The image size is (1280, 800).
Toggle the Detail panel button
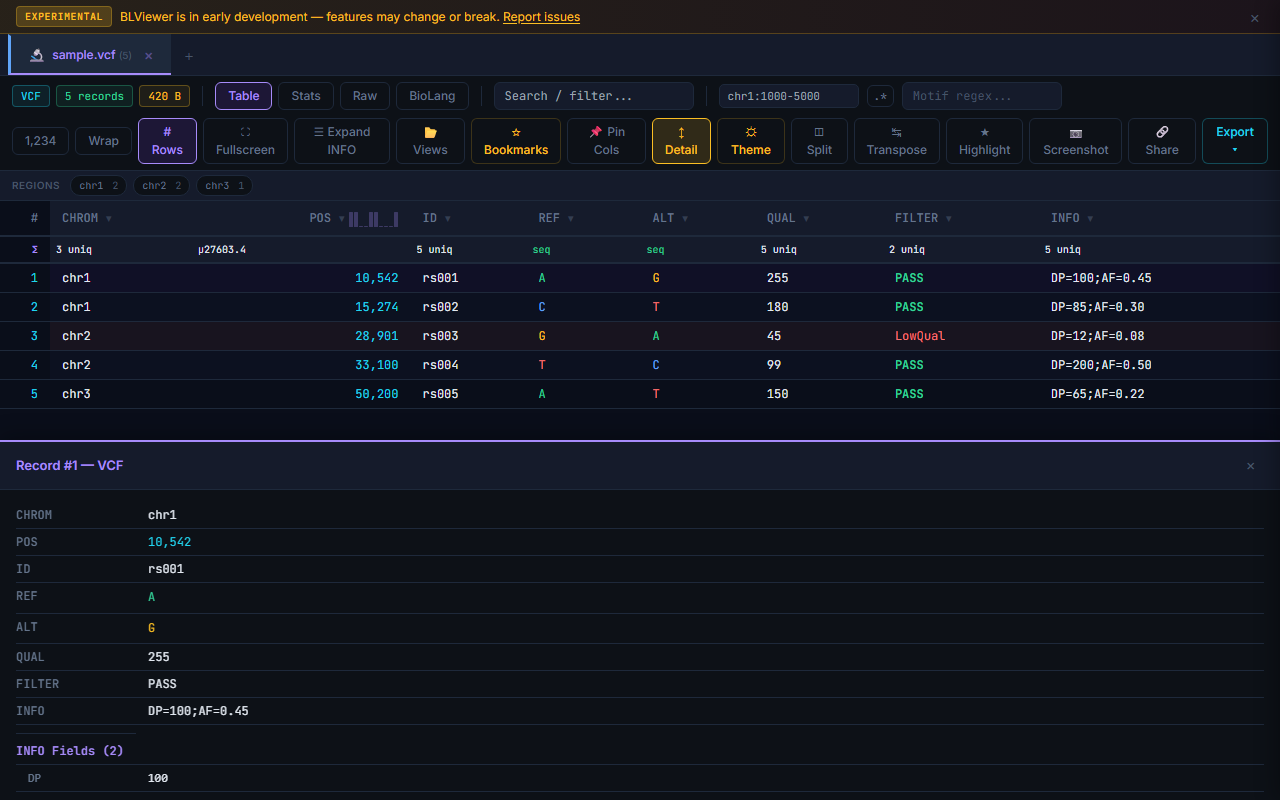tap(681, 141)
